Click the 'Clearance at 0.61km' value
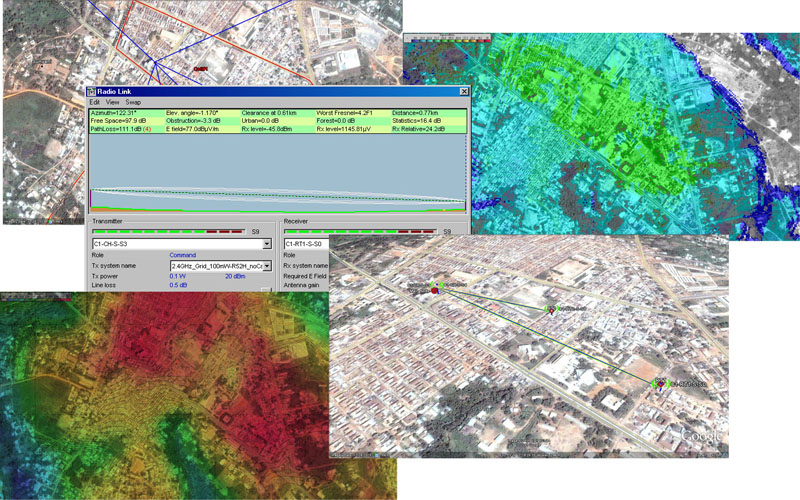Viewport: 800px width, 500px height. (x=269, y=113)
